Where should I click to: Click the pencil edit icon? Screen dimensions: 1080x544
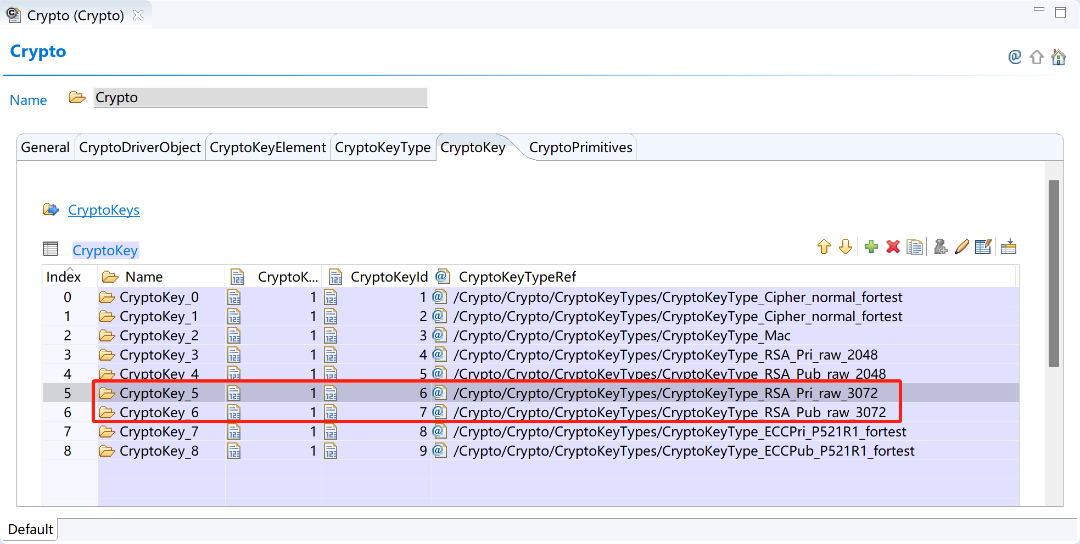[x=962, y=247]
